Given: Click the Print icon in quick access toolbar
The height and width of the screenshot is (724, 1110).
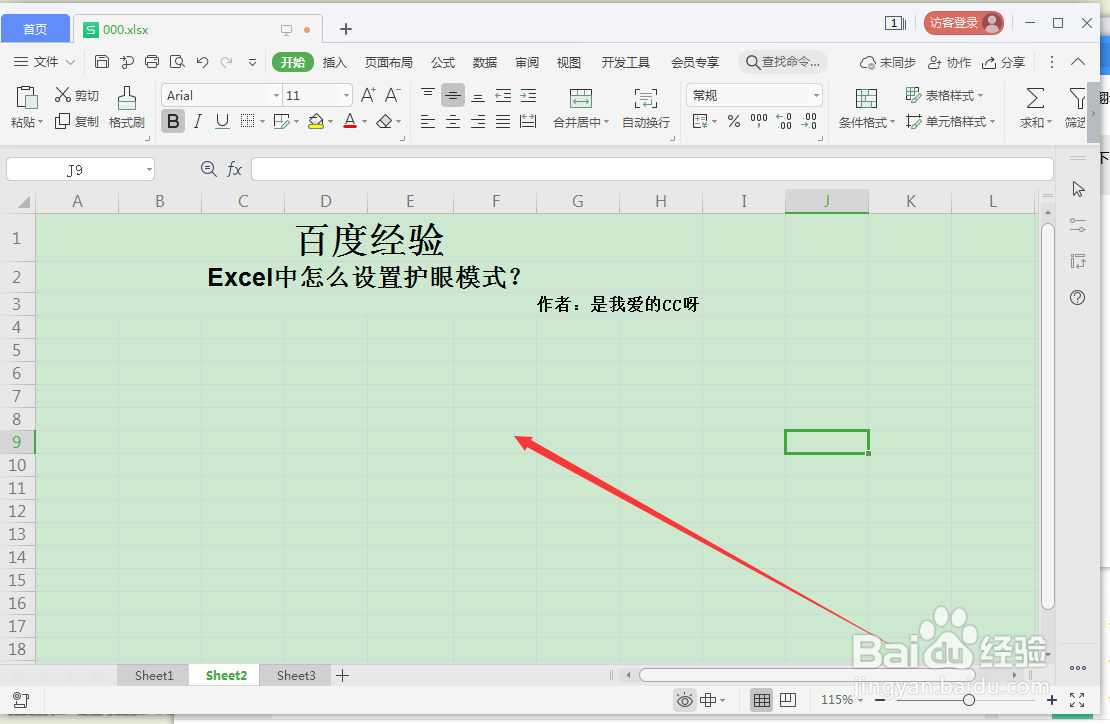Looking at the screenshot, I should click(x=151, y=62).
